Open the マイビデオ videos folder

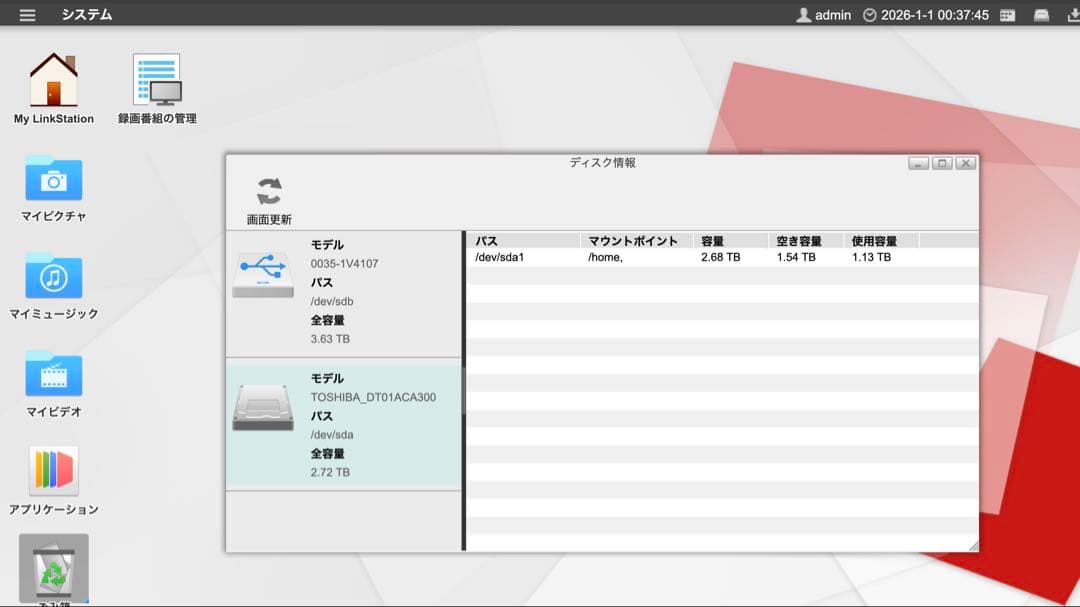(50, 375)
